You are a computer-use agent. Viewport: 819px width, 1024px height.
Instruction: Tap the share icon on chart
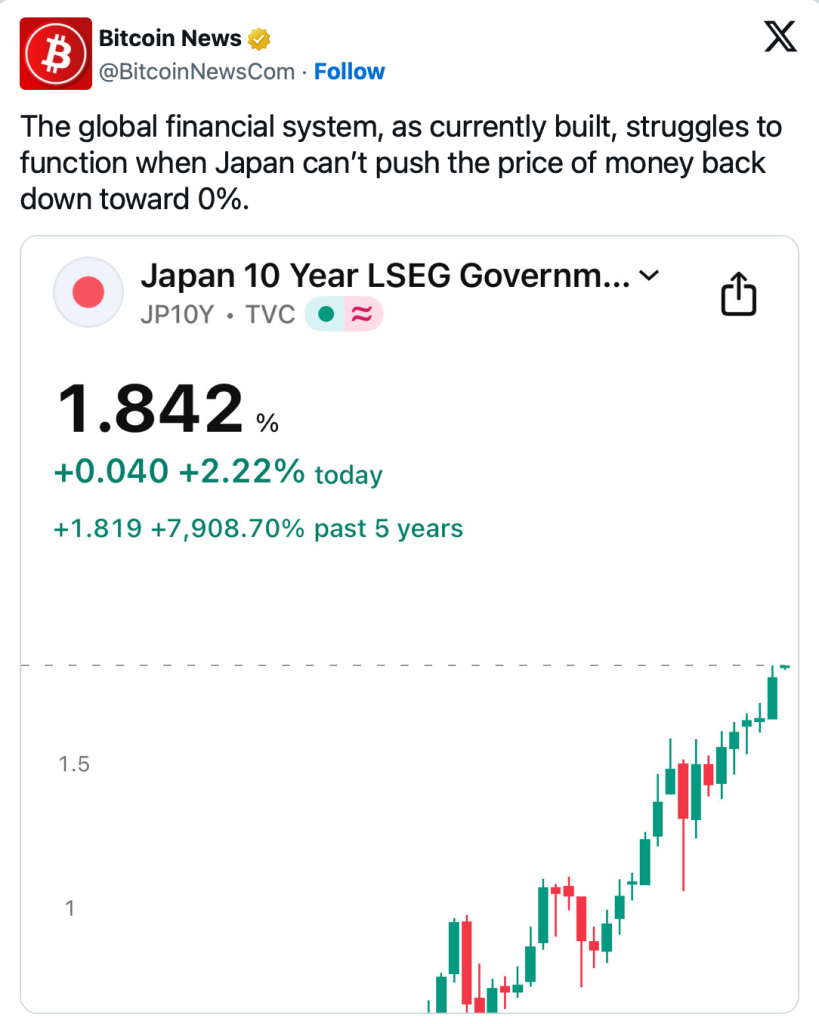pos(739,295)
